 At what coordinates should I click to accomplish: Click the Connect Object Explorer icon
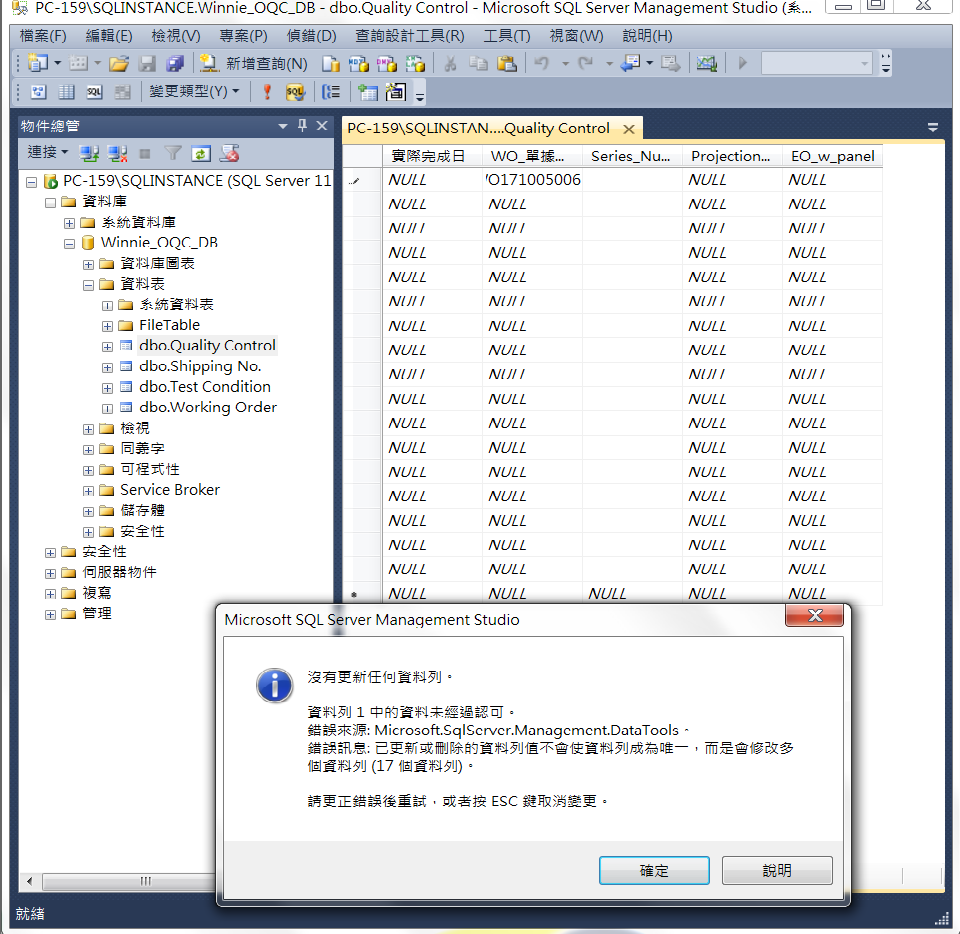tap(89, 153)
